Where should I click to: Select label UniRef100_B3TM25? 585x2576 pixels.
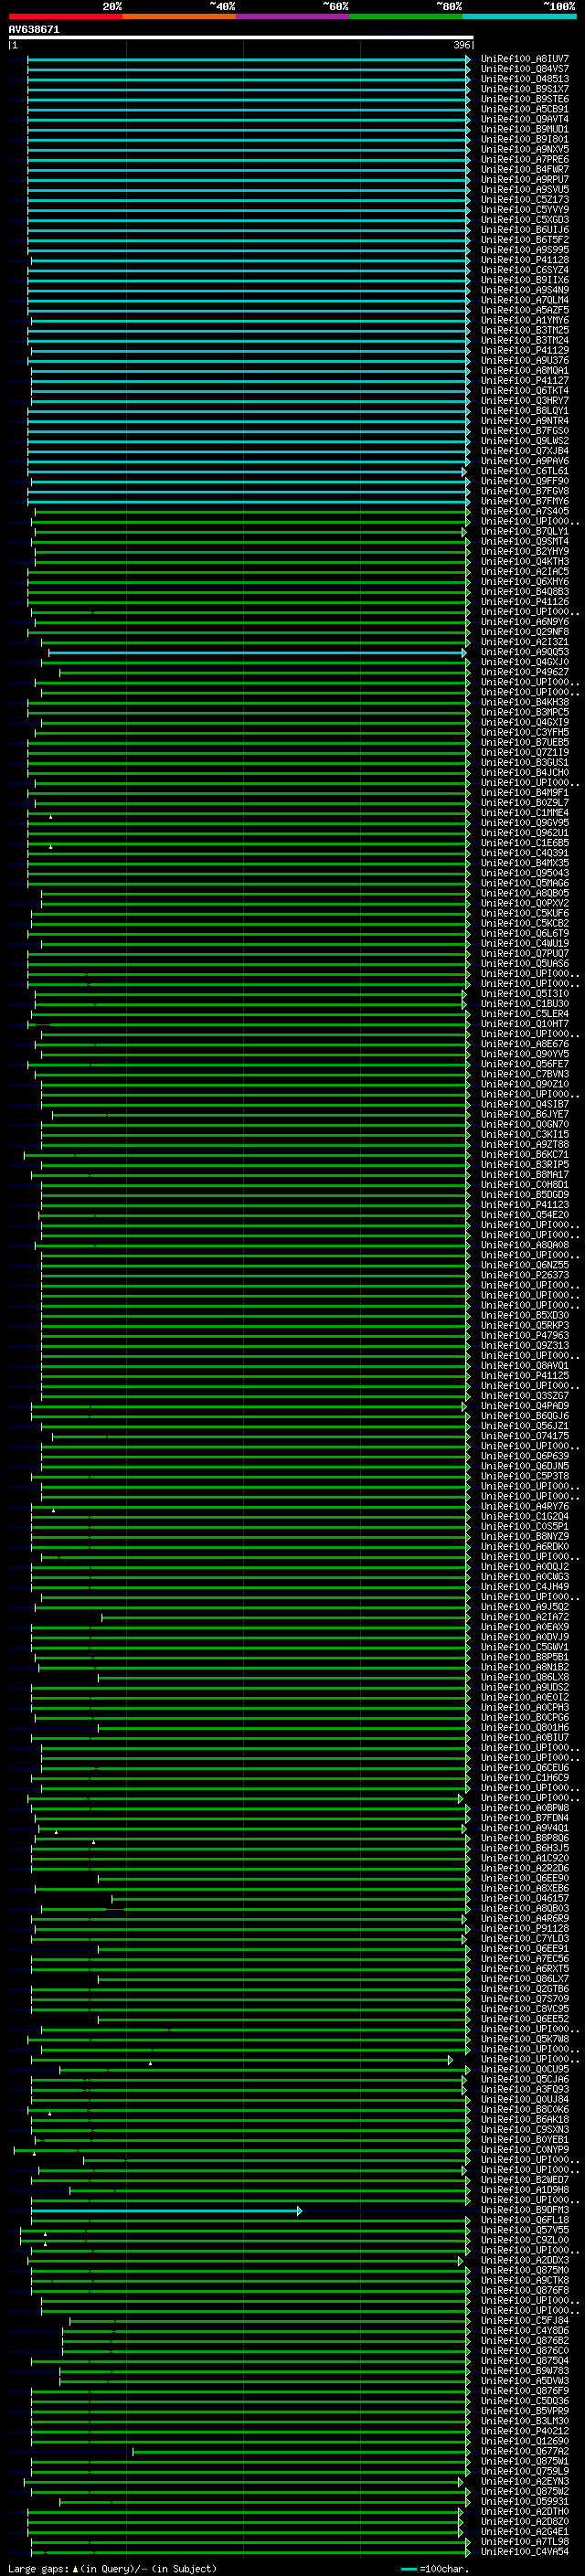[525, 330]
